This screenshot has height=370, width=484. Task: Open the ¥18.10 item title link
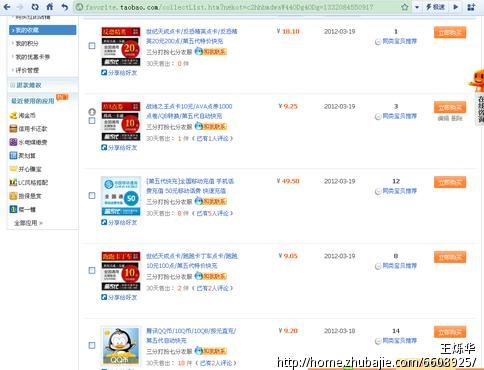tap(192, 36)
